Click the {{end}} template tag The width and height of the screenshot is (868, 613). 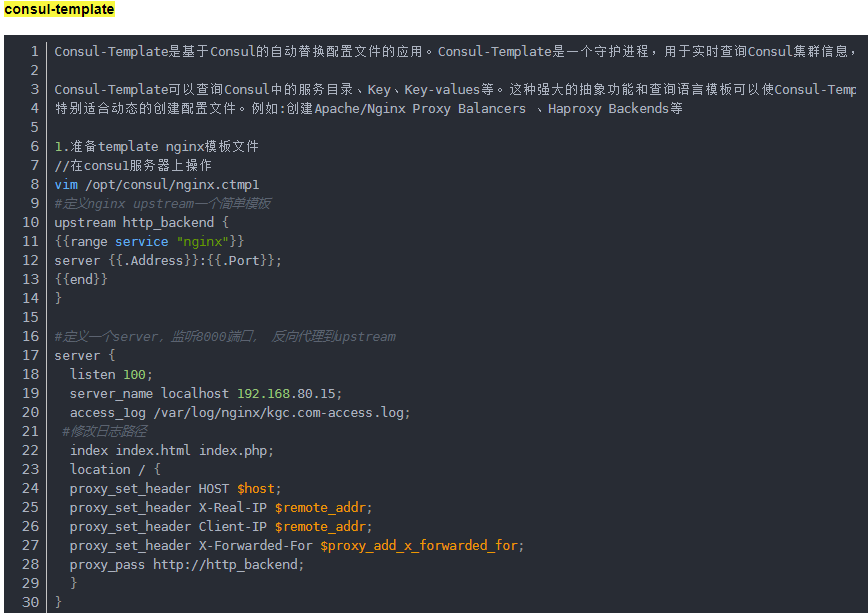point(81,280)
